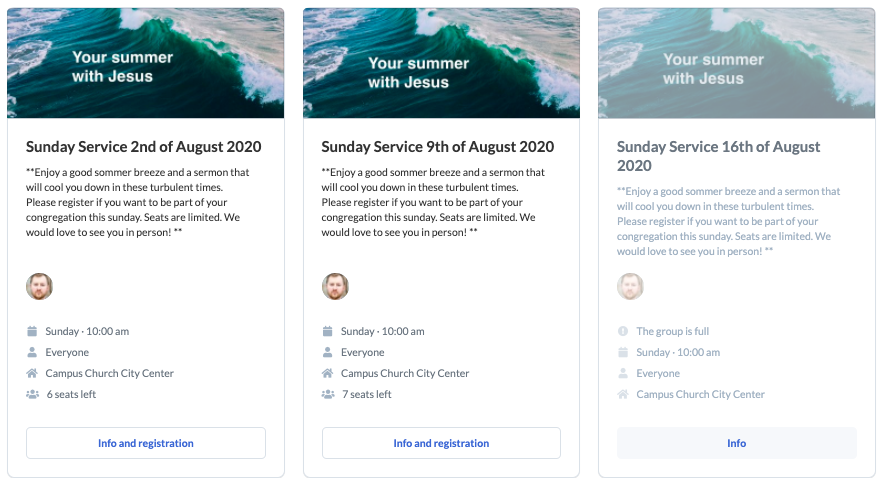Click home icon on 2nd of August card
This screenshot has width=882, height=478.
[32, 373]
